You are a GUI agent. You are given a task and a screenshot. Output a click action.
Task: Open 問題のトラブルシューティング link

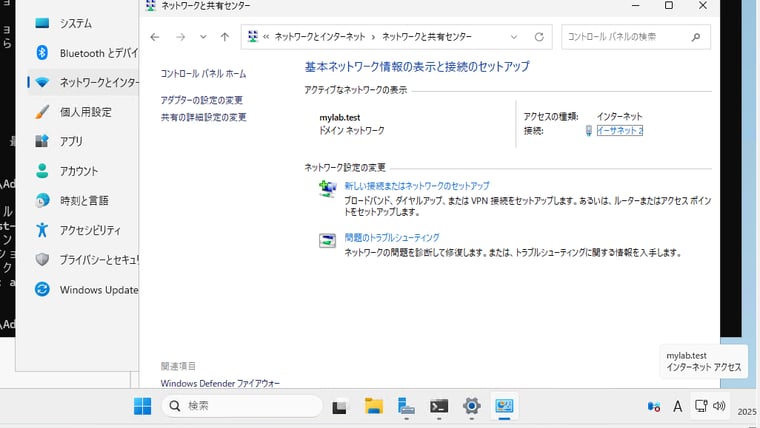(392, 238)
